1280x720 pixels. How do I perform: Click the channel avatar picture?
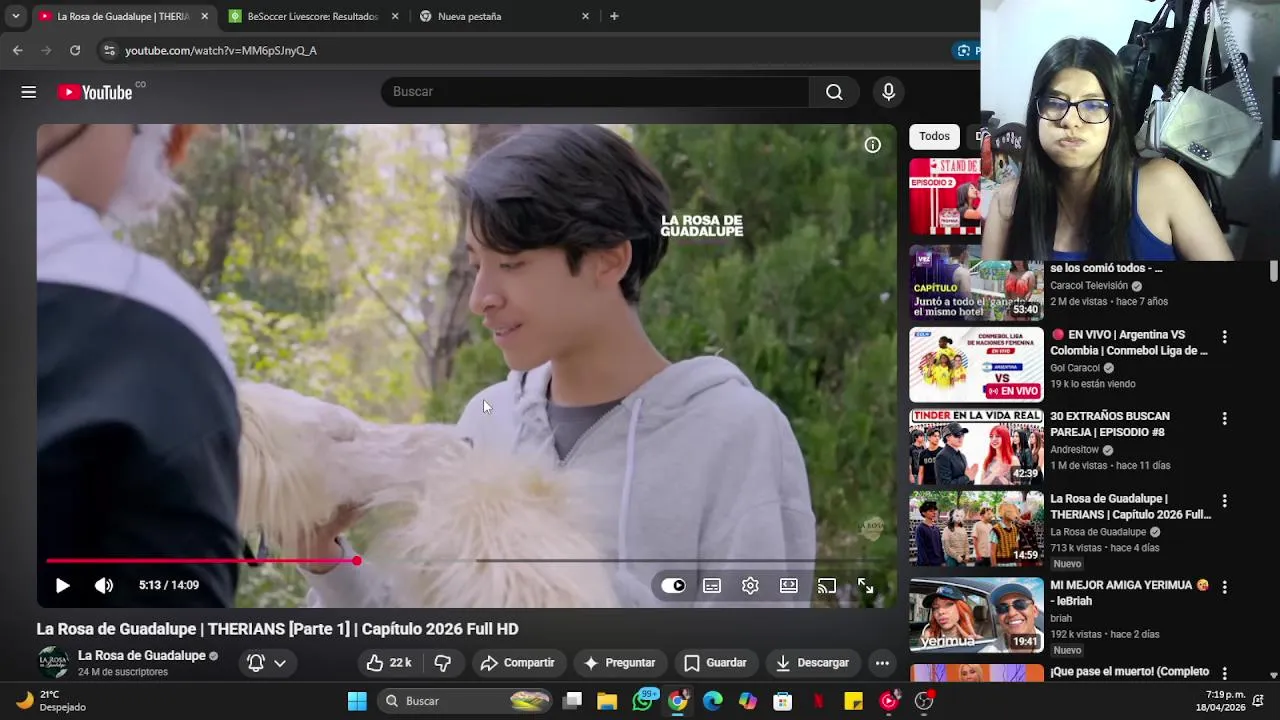[53, 662]
